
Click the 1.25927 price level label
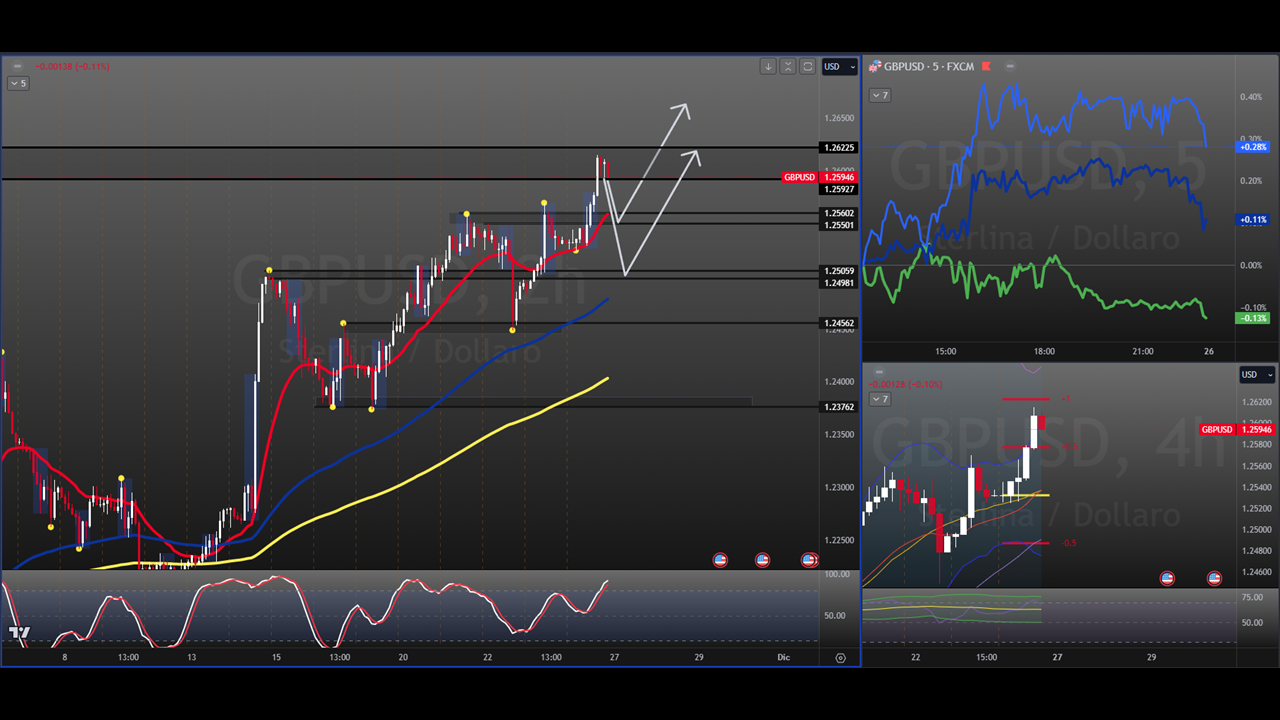coord(839,189)
